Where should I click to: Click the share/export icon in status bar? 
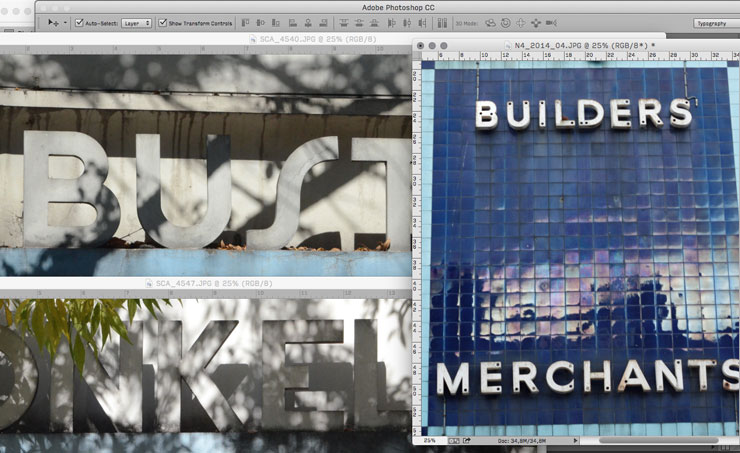[x=467, y=440]
